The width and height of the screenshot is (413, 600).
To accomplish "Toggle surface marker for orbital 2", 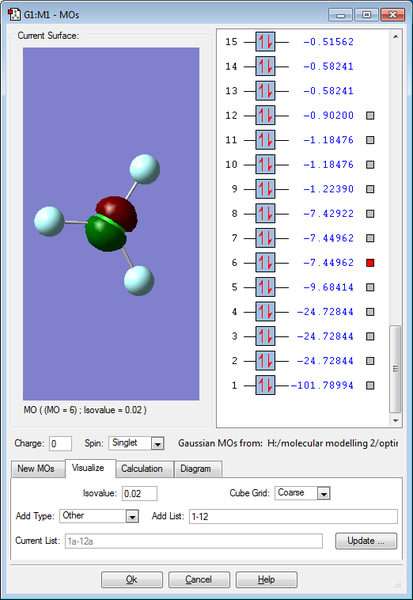I will point(370,361).
